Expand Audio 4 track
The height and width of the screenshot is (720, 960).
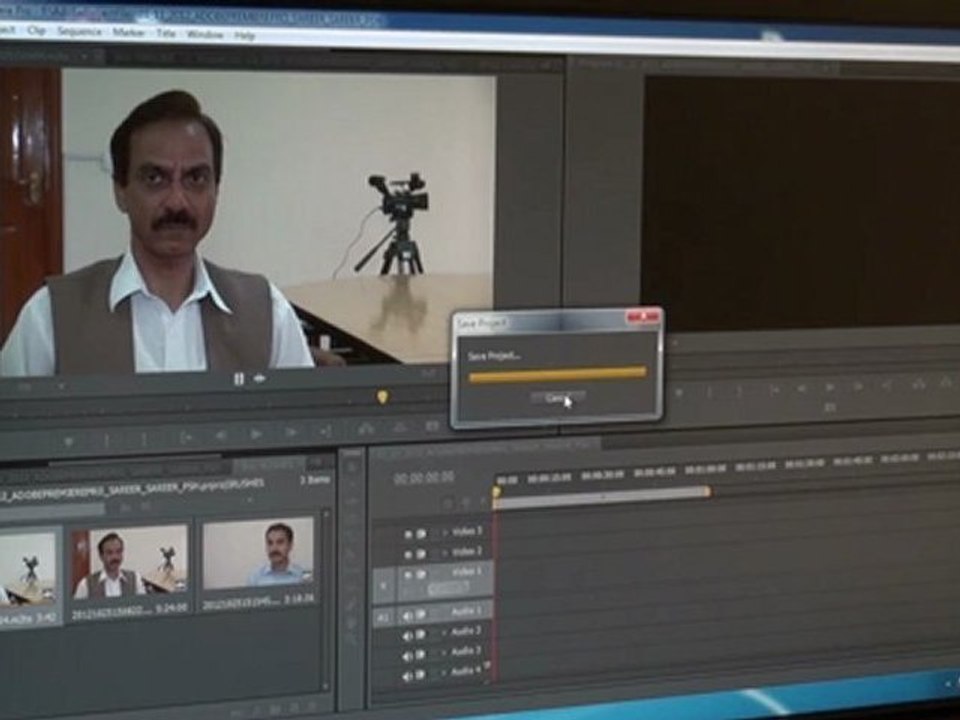tap(445, 673)
